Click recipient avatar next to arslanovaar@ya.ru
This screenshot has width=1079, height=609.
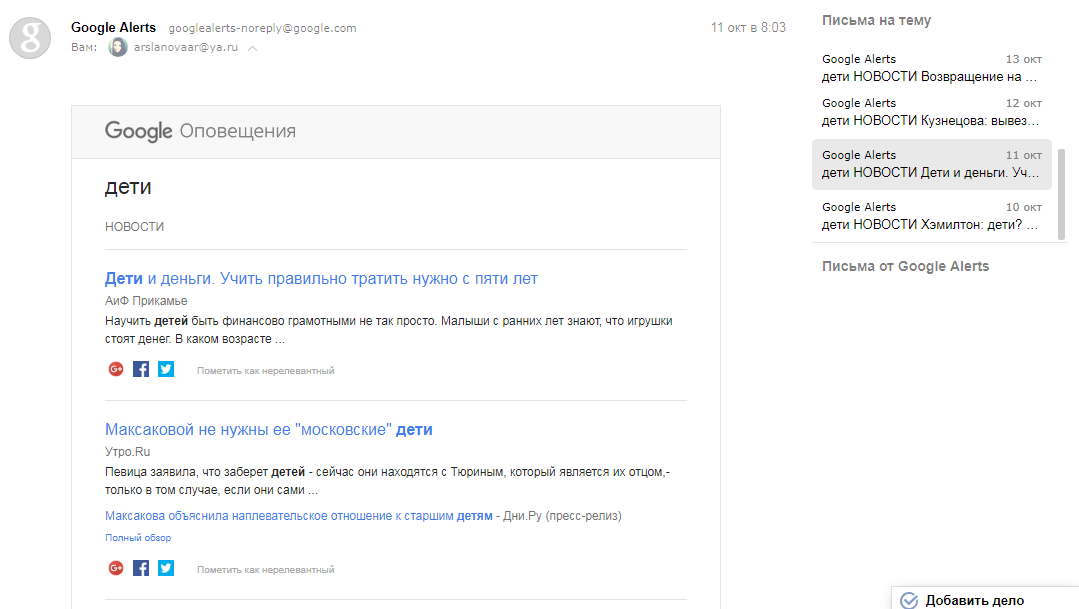pyautogui.click(x=118, y=47)
